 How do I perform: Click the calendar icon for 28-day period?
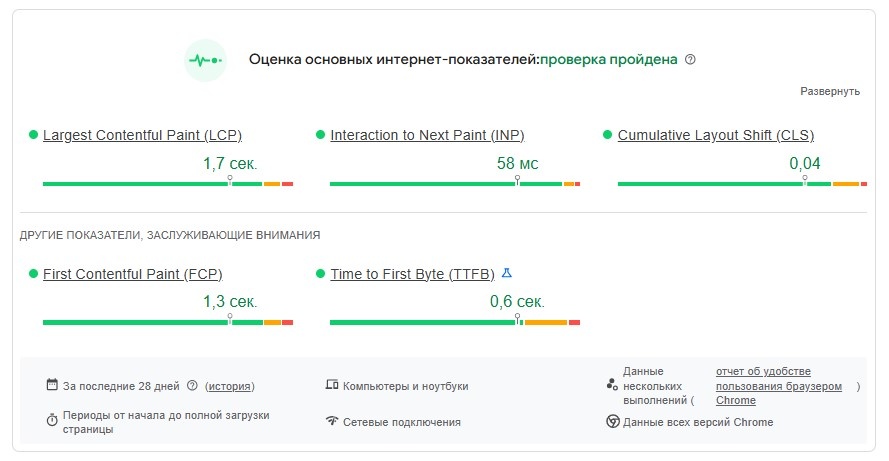52,385
